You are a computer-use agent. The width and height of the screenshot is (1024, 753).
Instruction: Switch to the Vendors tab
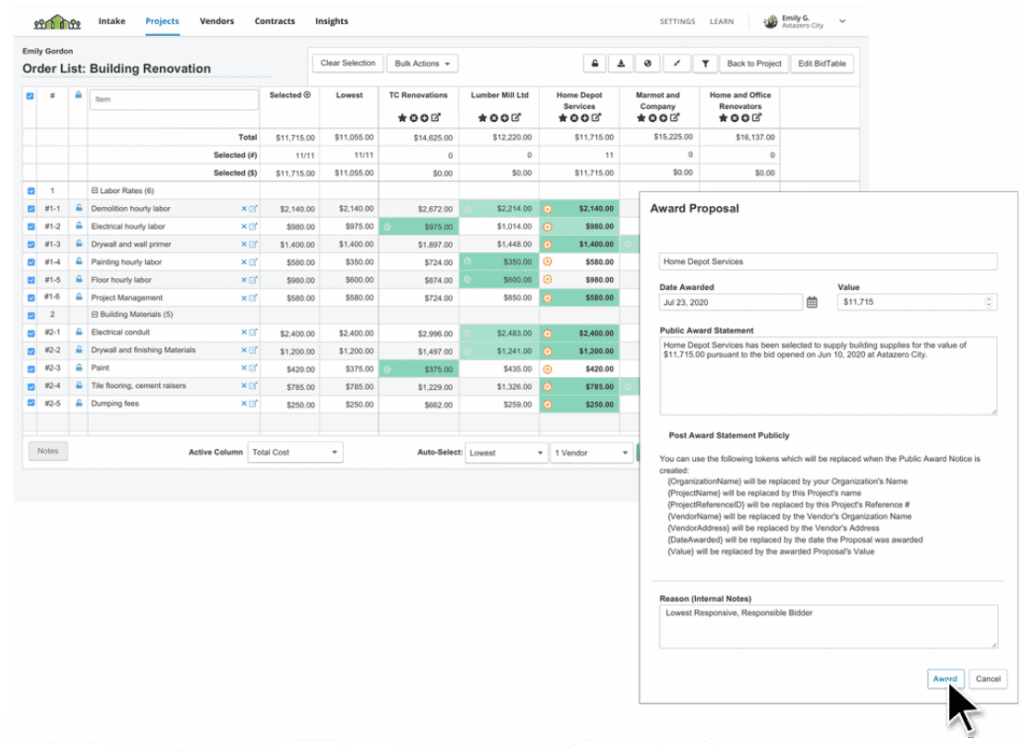point(217,21)
